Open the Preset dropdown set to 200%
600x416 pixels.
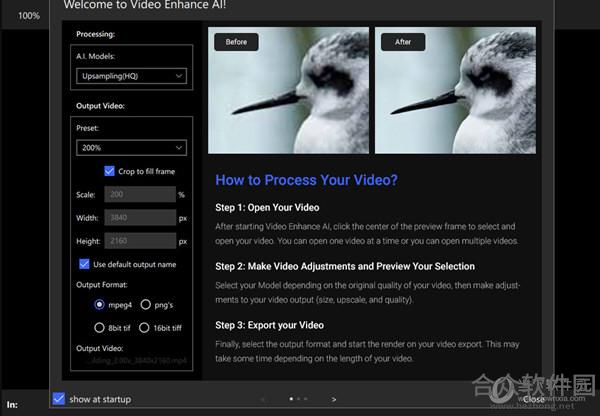[131, 148]
